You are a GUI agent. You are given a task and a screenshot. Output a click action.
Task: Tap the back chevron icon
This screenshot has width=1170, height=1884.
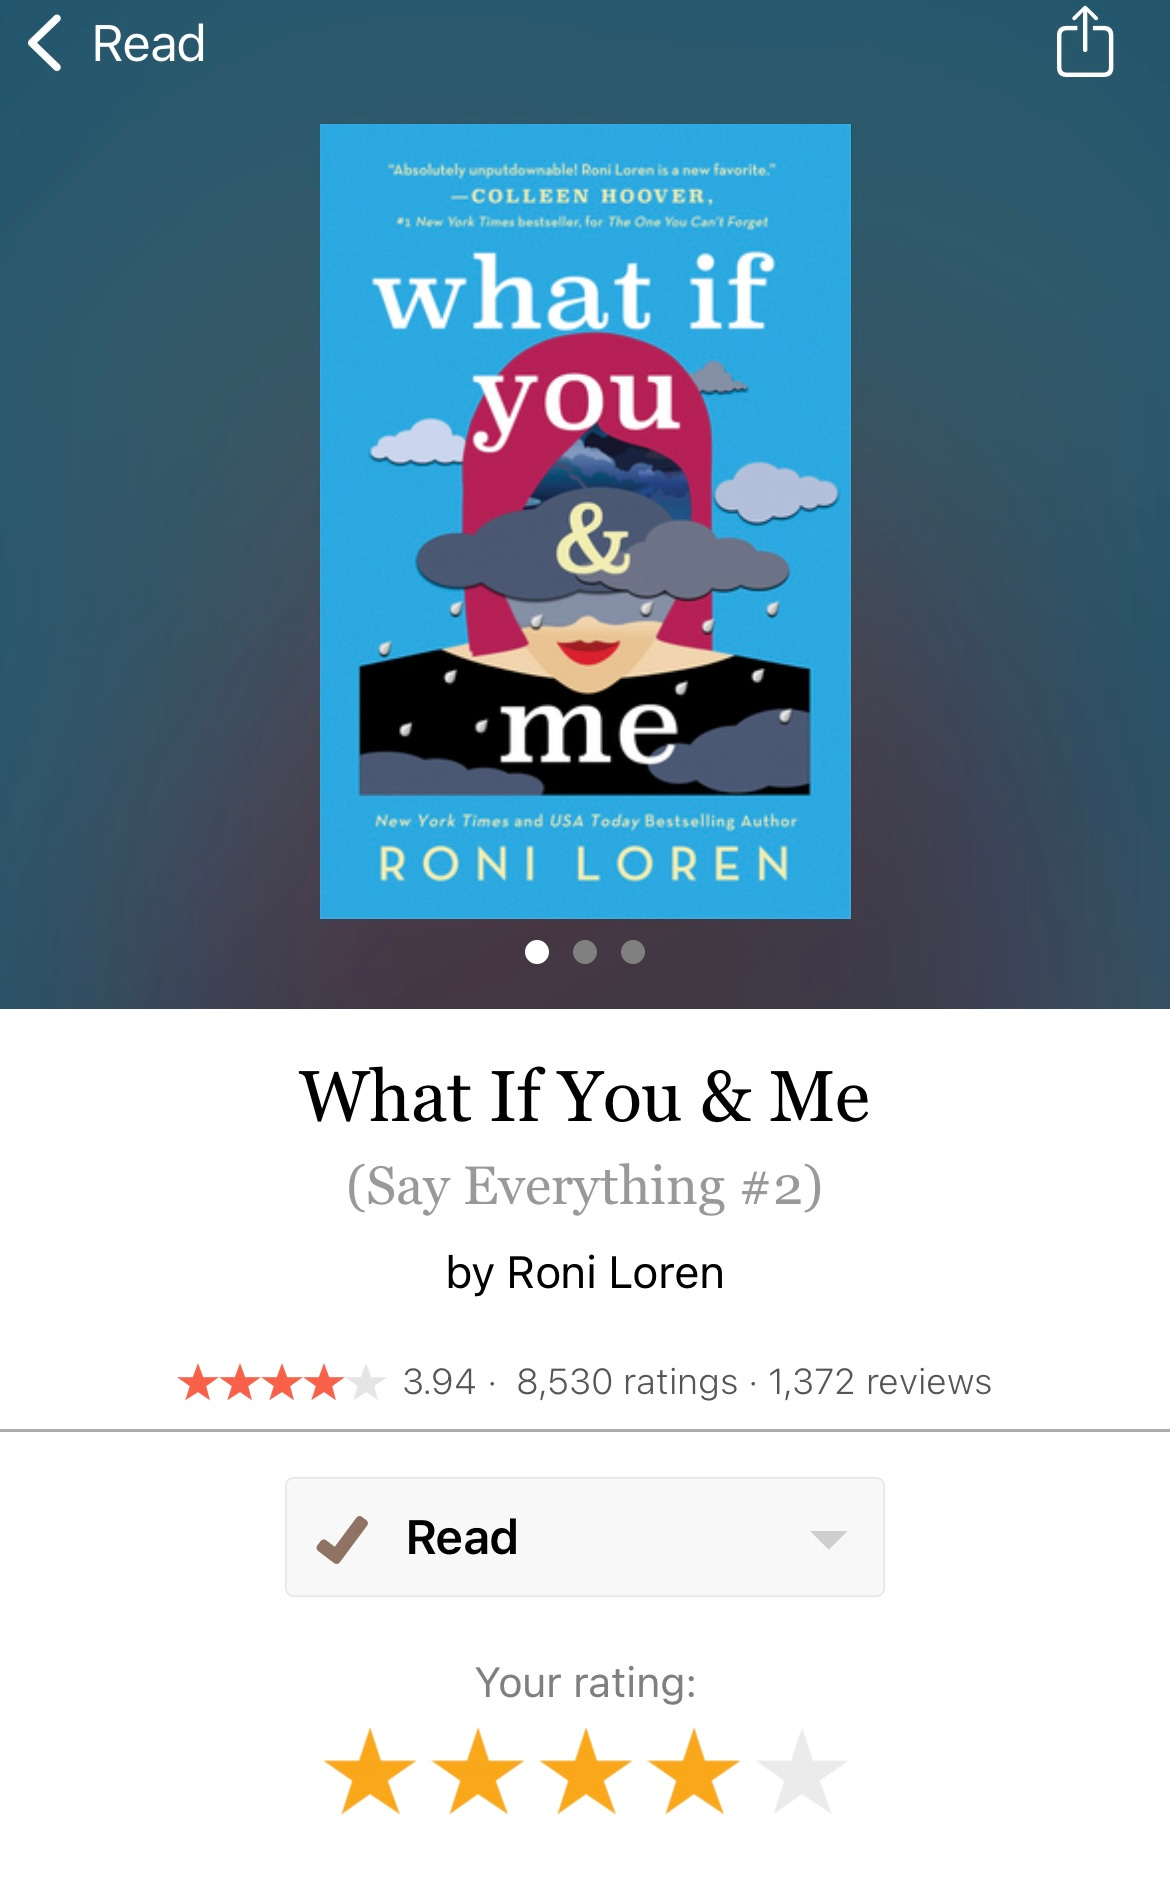coord(45,43)
